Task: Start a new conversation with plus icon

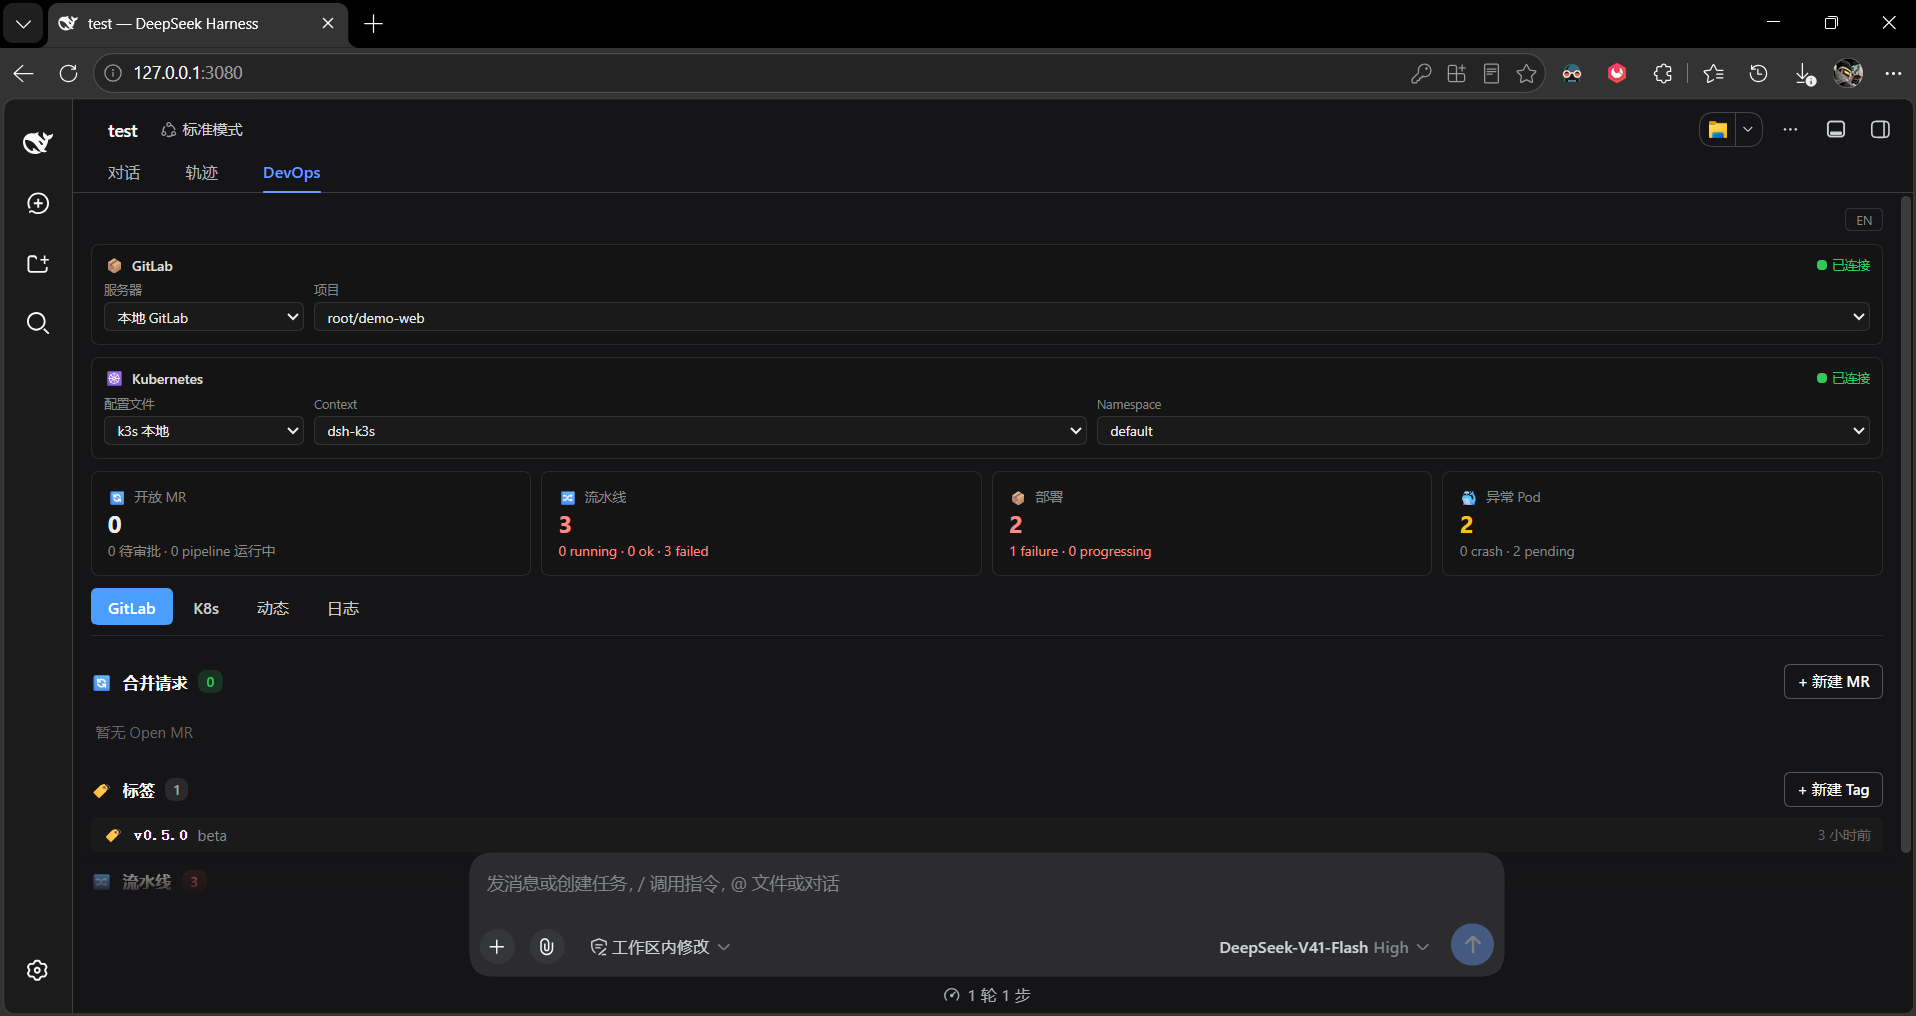Action: click(x=38, y=204)
